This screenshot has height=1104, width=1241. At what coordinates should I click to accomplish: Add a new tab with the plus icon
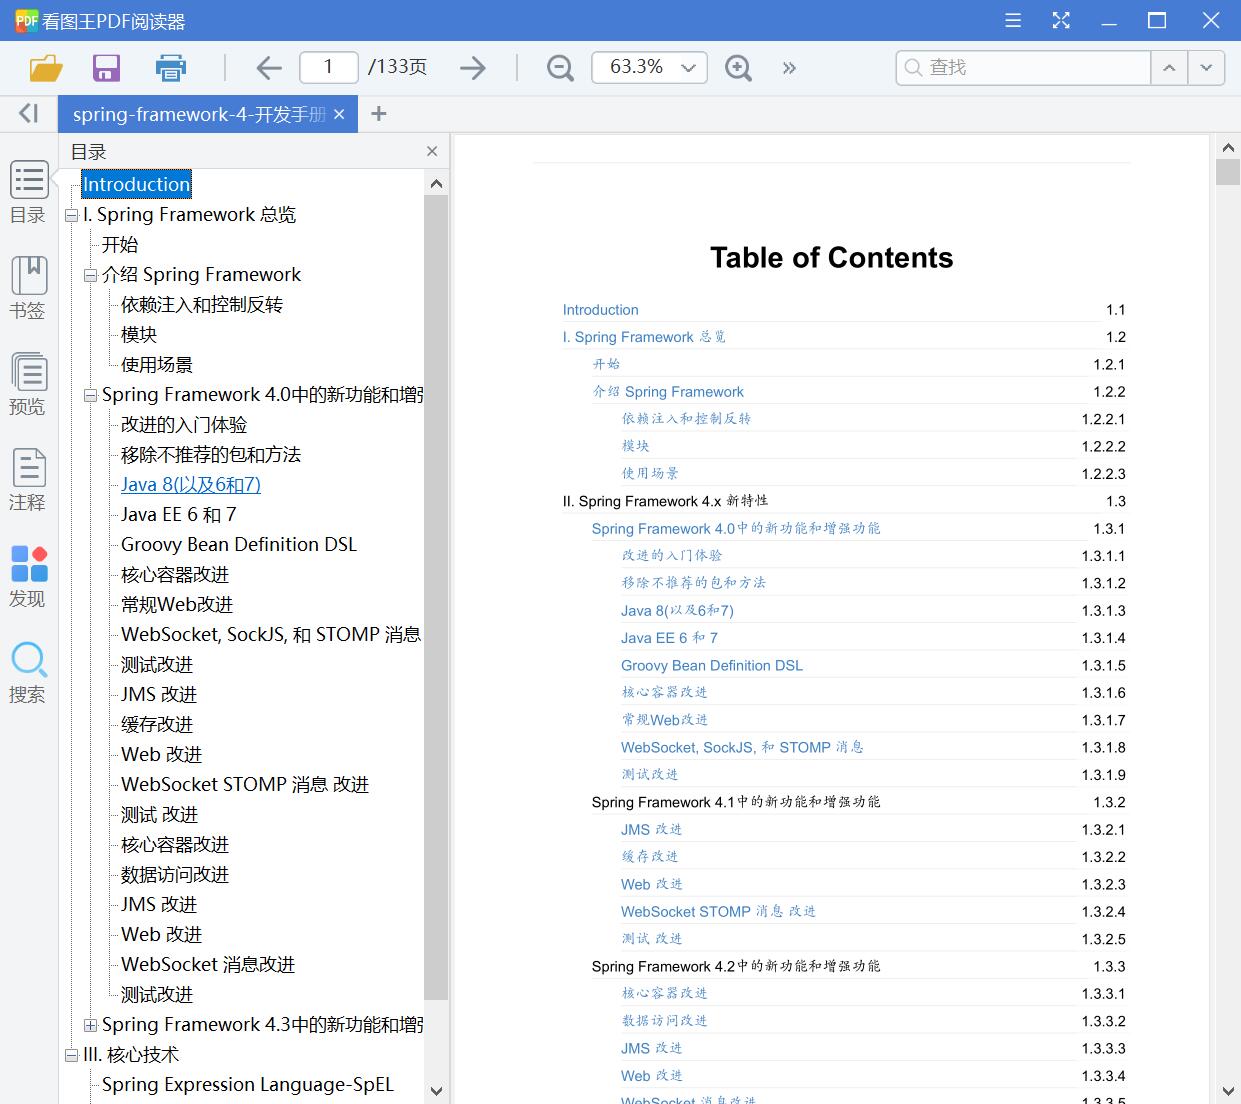pyautogui.click(x=378, y=114)
